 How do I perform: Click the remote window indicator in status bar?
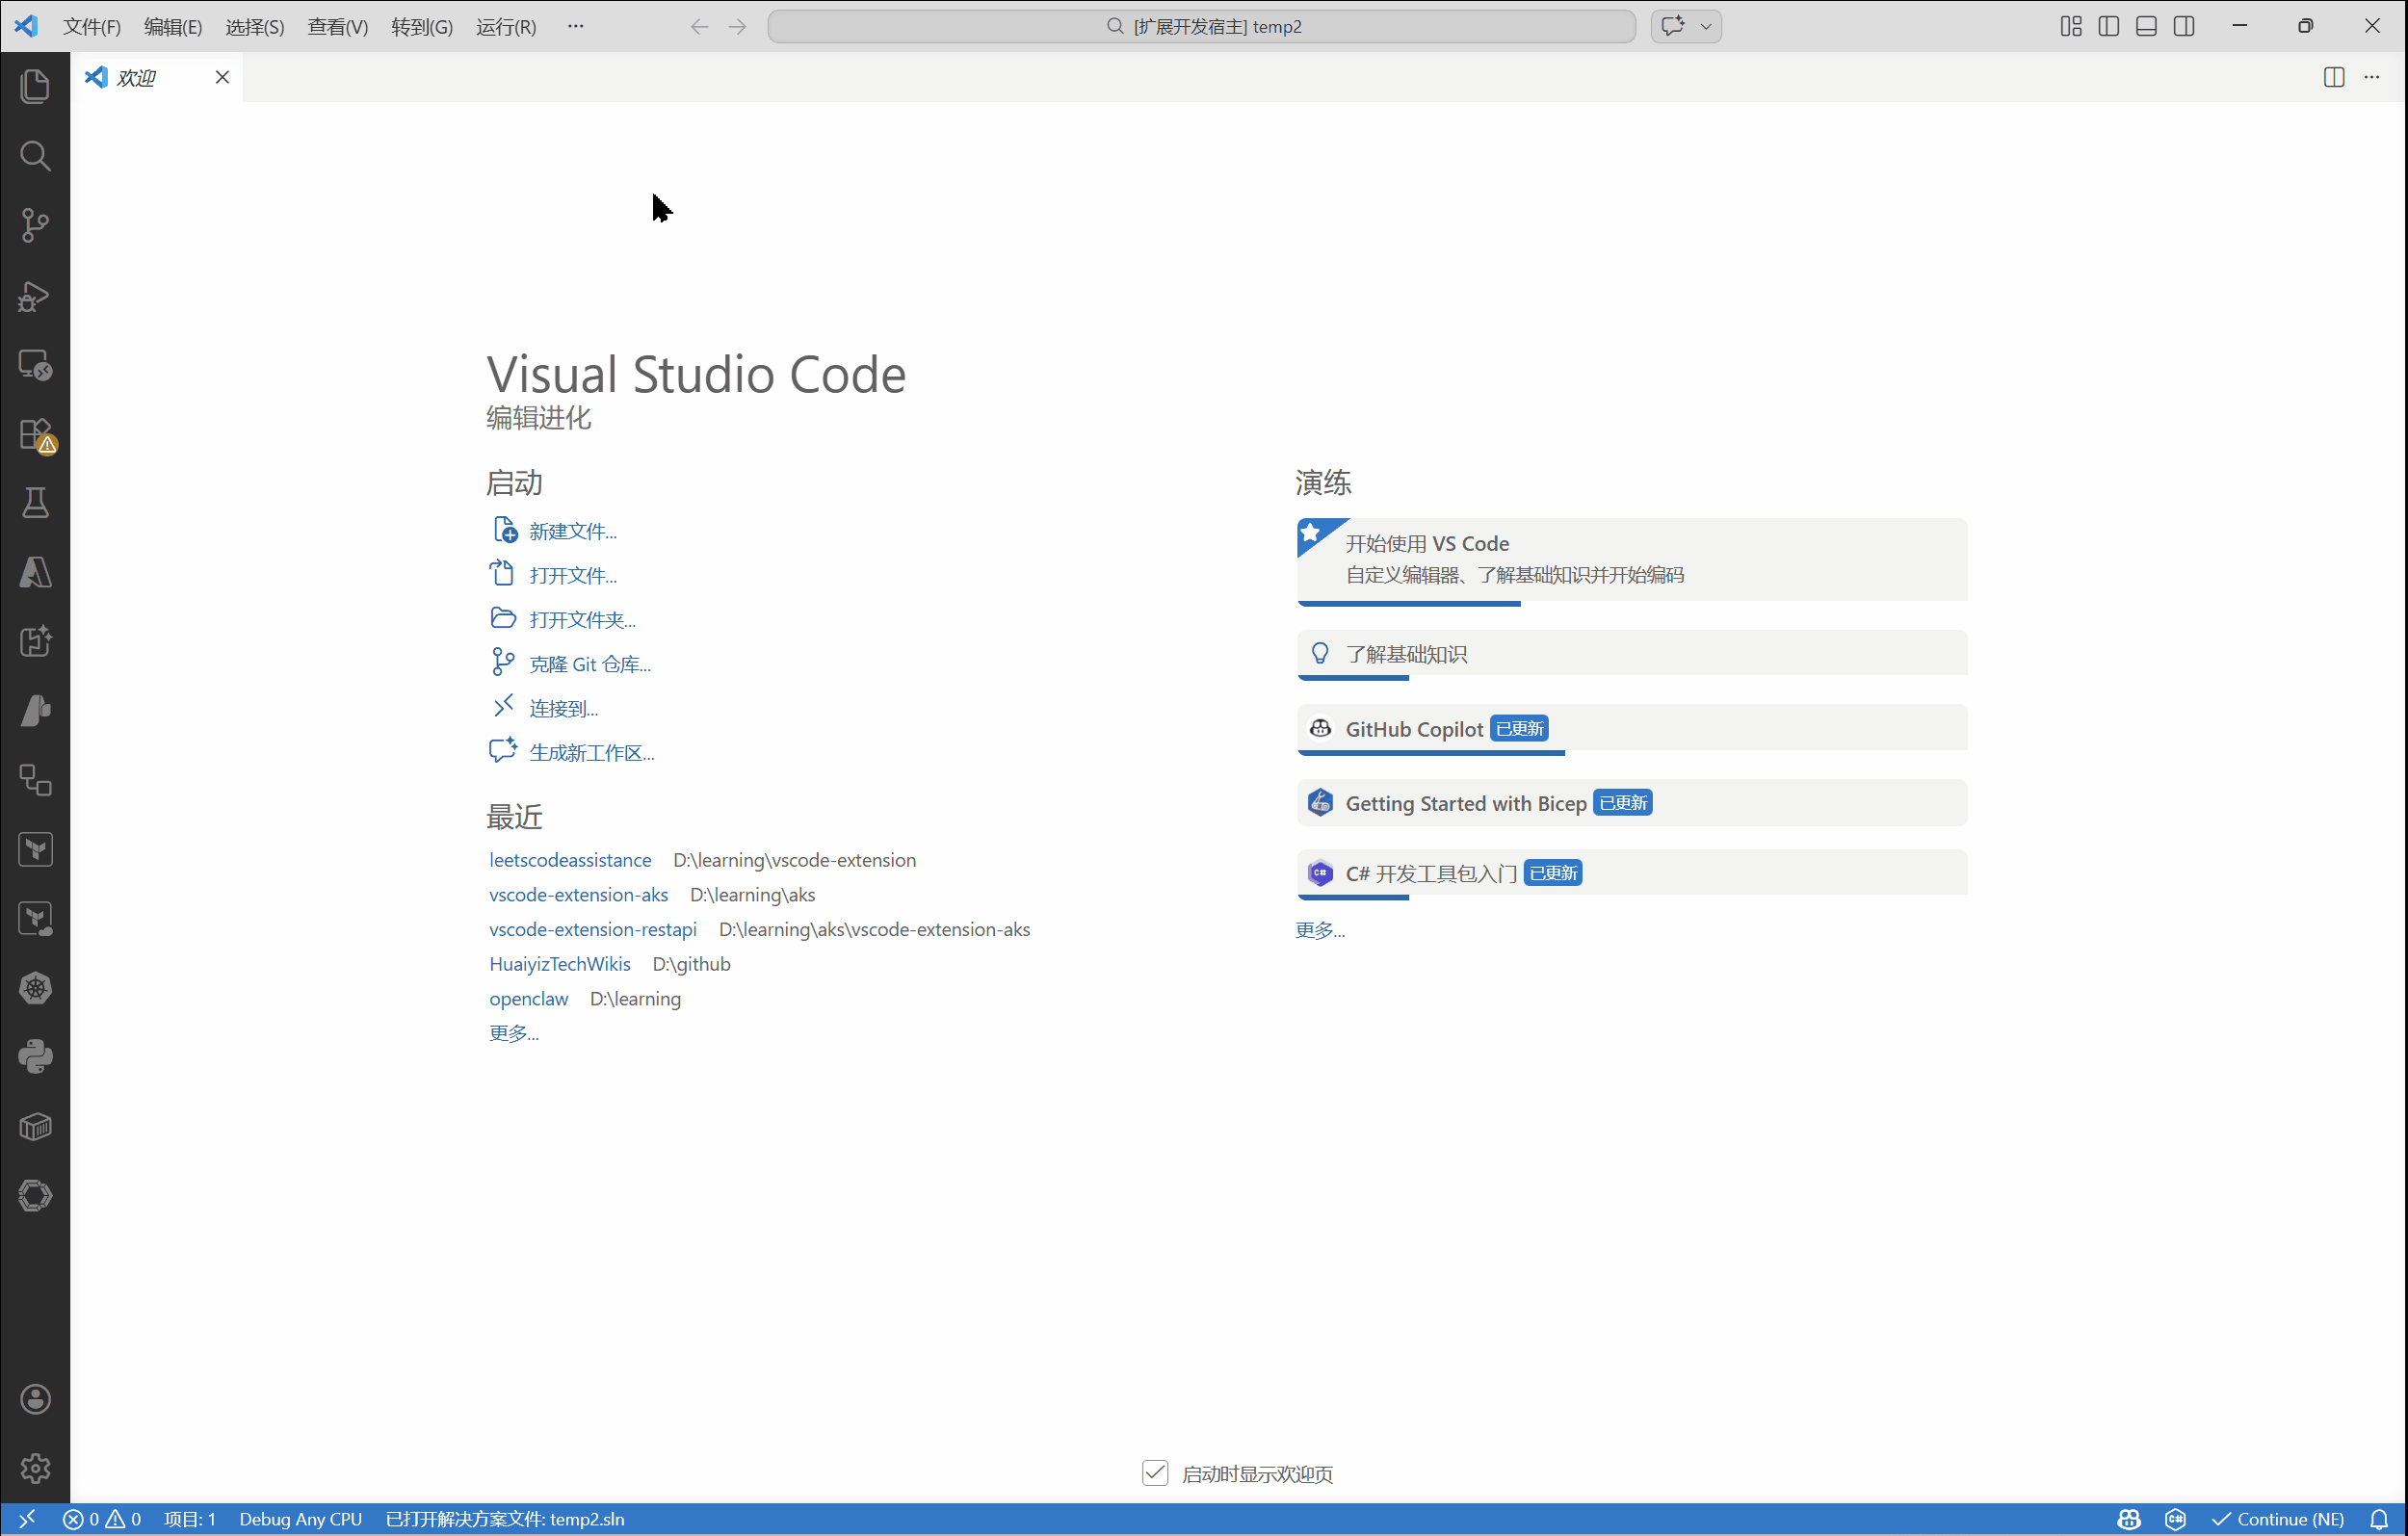pyautogui.click(x=27, y=1519)
